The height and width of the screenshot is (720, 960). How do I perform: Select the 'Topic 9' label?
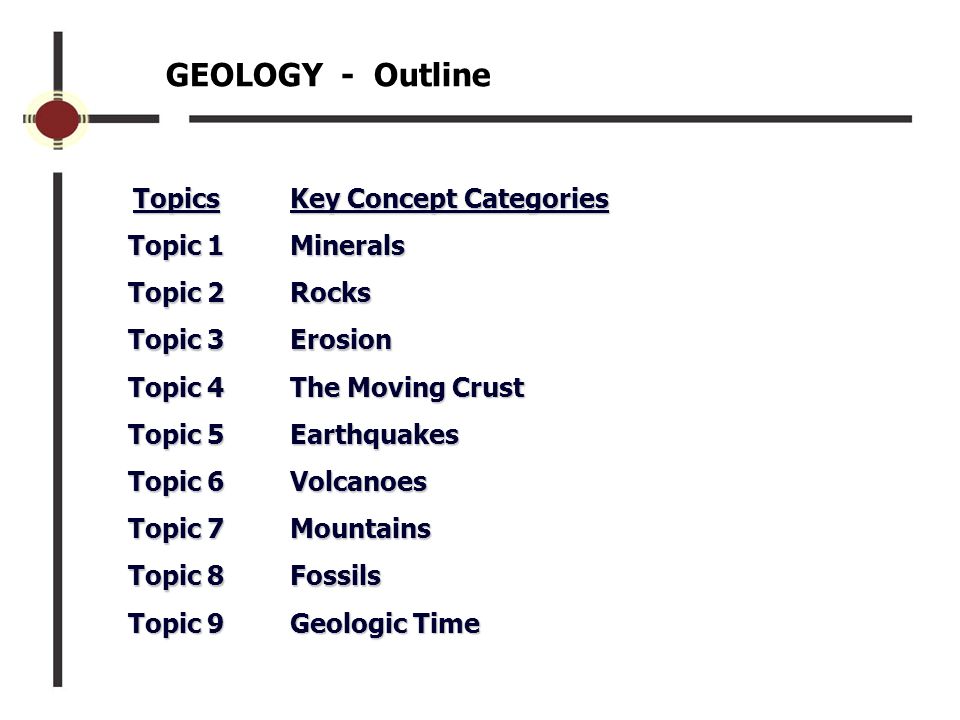(x=176, y=624)
